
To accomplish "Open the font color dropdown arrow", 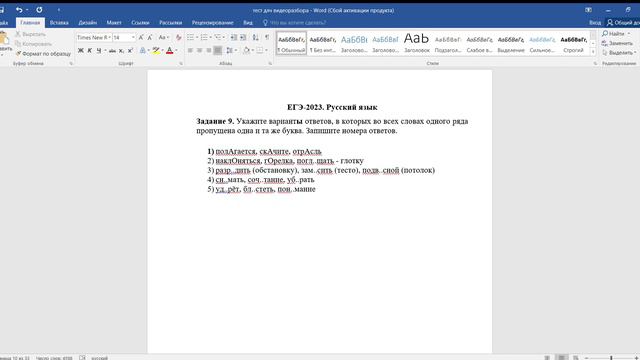I will click(x=176, y=50).
